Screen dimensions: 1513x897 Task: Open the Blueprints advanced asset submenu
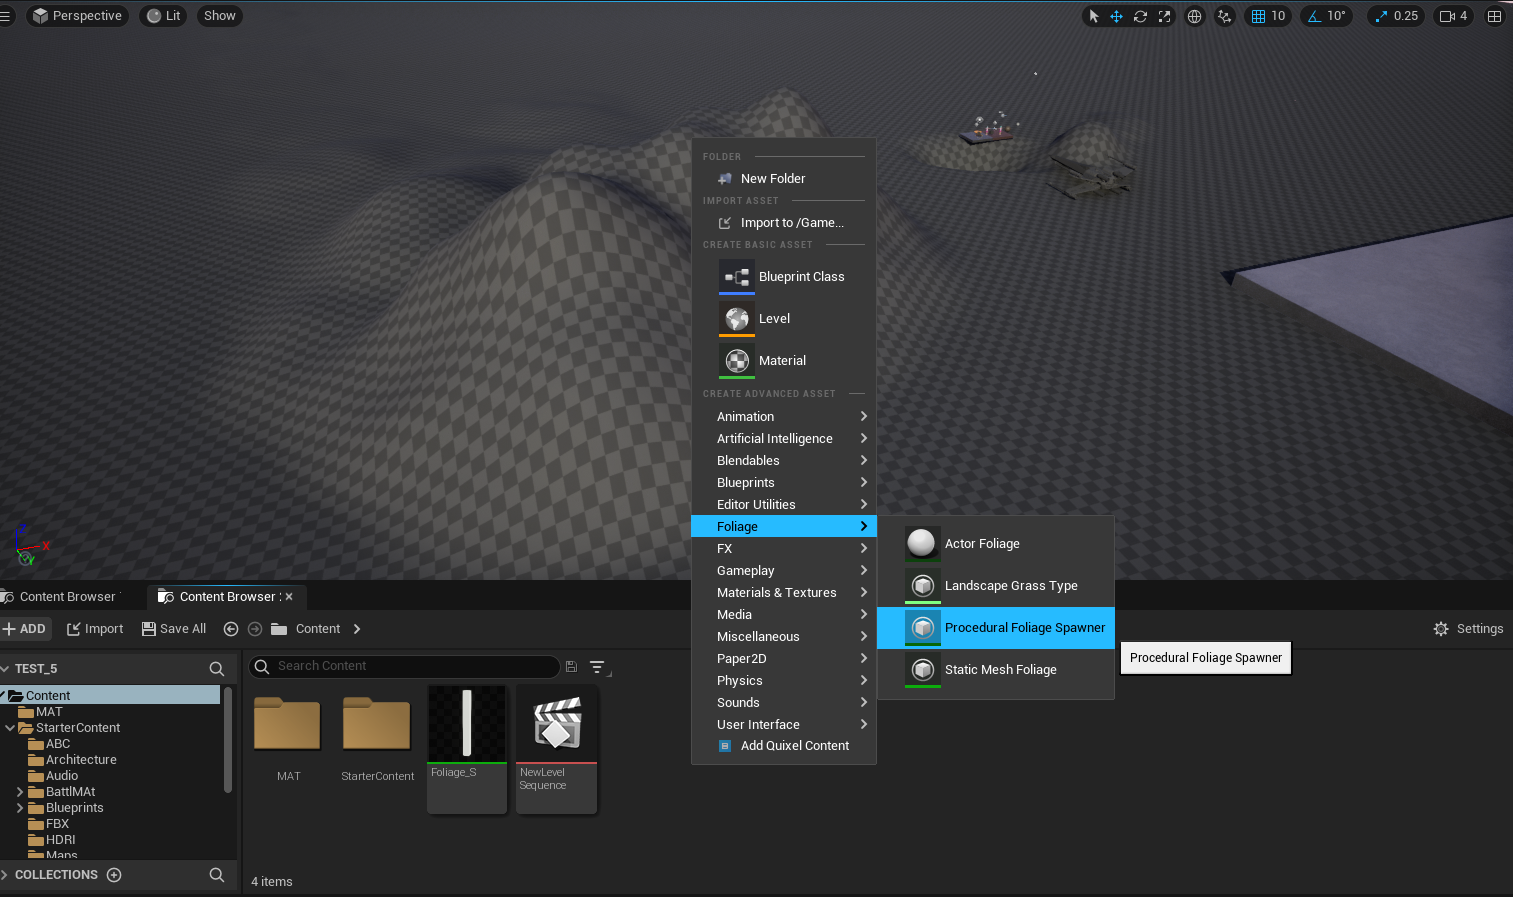click(x=784, y=483)
